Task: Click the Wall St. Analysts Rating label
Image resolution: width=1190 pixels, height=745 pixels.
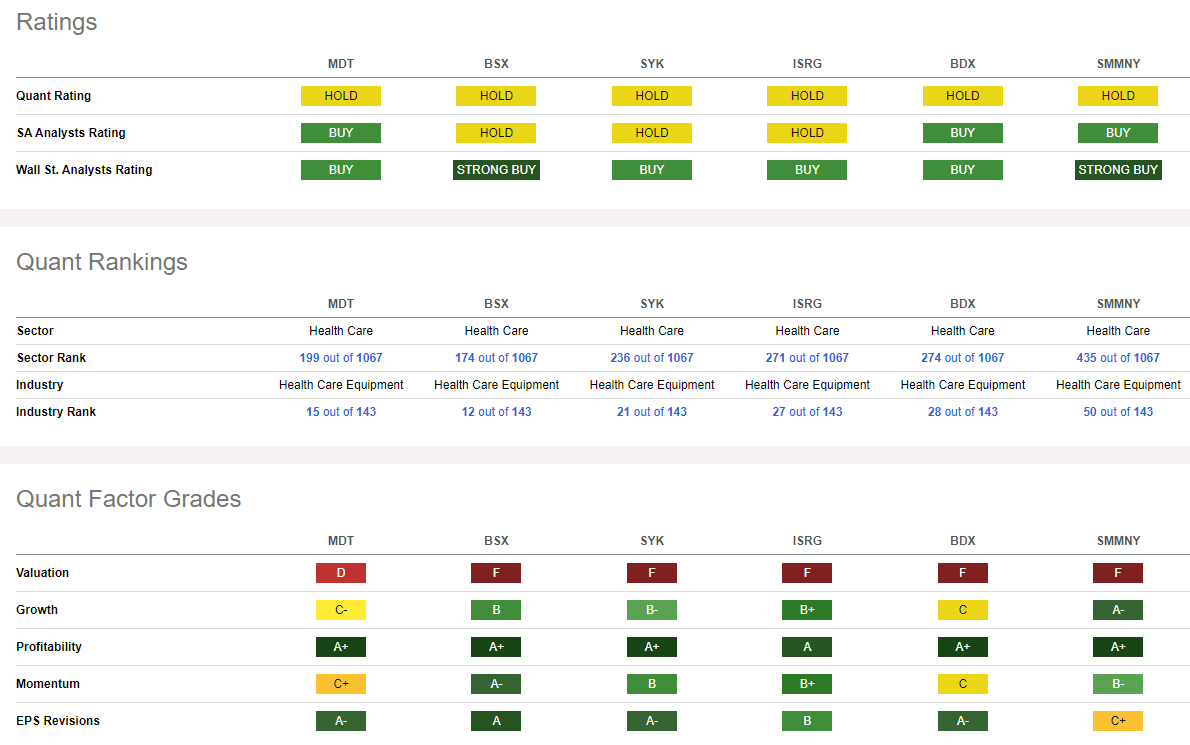Action: click(84, 170)
